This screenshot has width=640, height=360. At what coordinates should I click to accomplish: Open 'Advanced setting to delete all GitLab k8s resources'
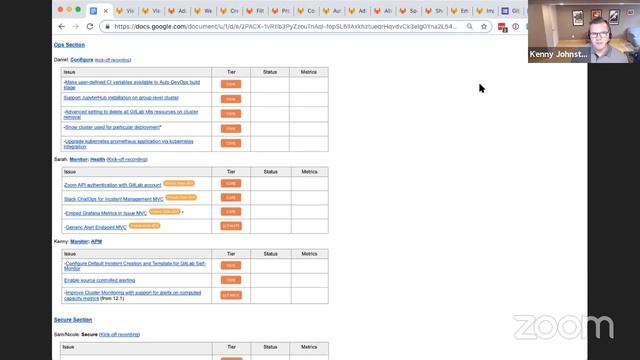pyautogui.click(x=131, y=114)
